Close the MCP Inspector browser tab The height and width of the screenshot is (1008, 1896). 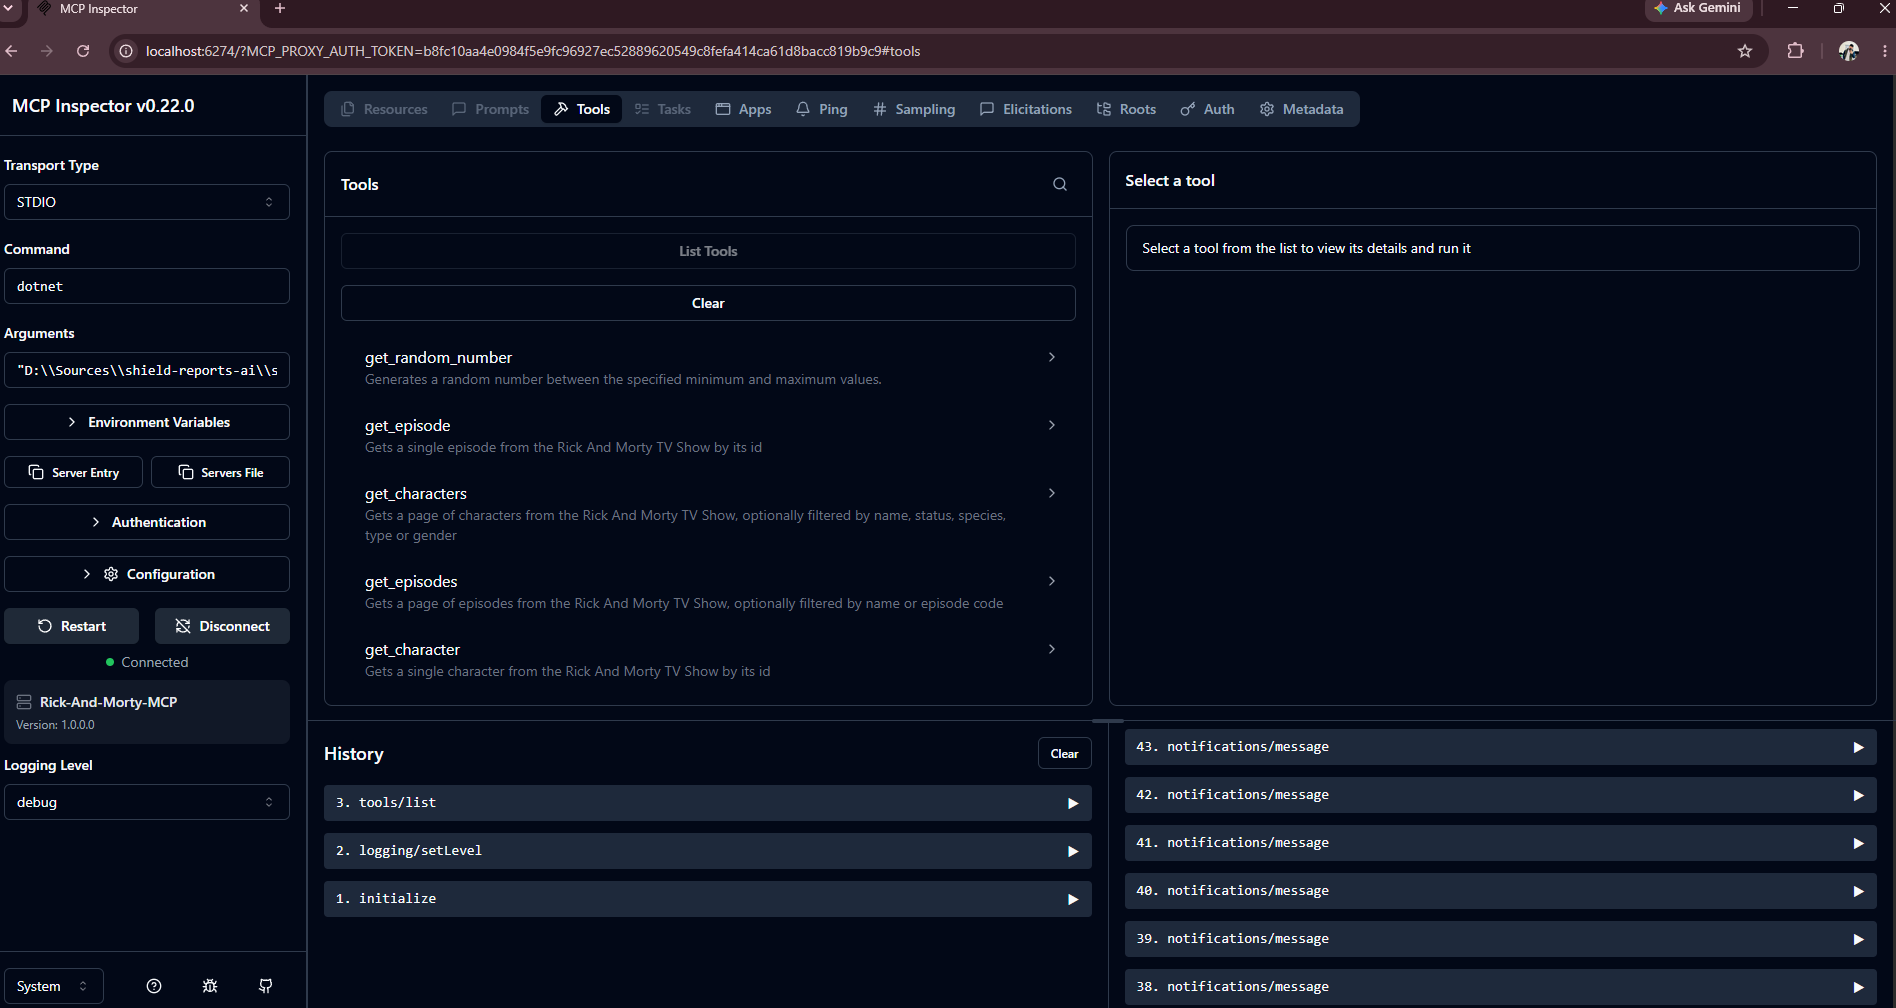pyautogui.click(x=244, y=8)
